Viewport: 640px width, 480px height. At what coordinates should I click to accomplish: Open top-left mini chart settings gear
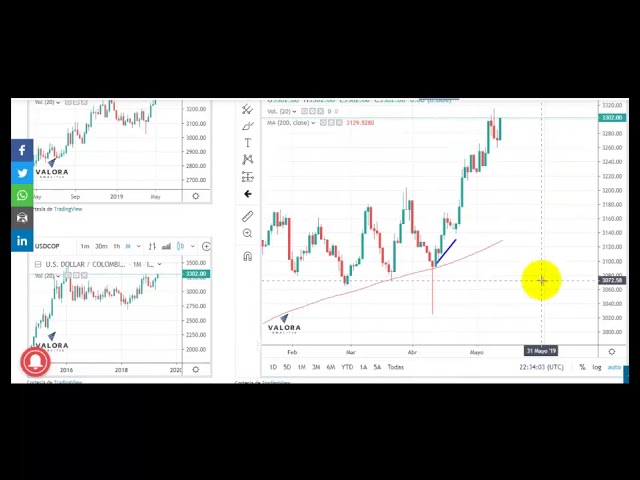coord(196,196)
